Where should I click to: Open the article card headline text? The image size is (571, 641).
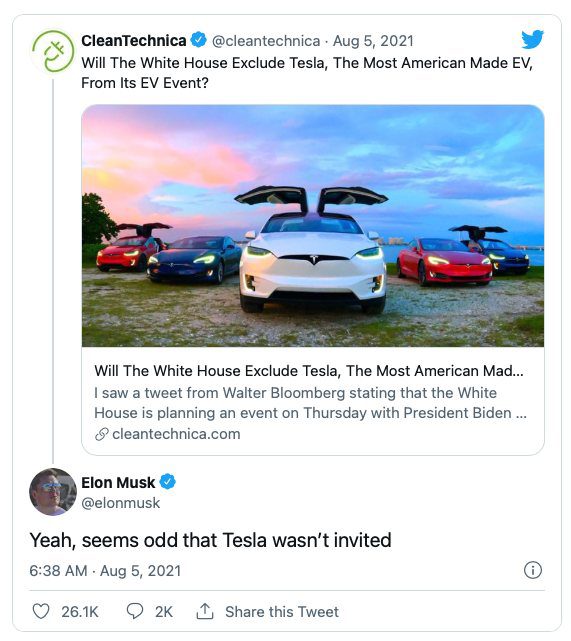[x=309, y=371]
